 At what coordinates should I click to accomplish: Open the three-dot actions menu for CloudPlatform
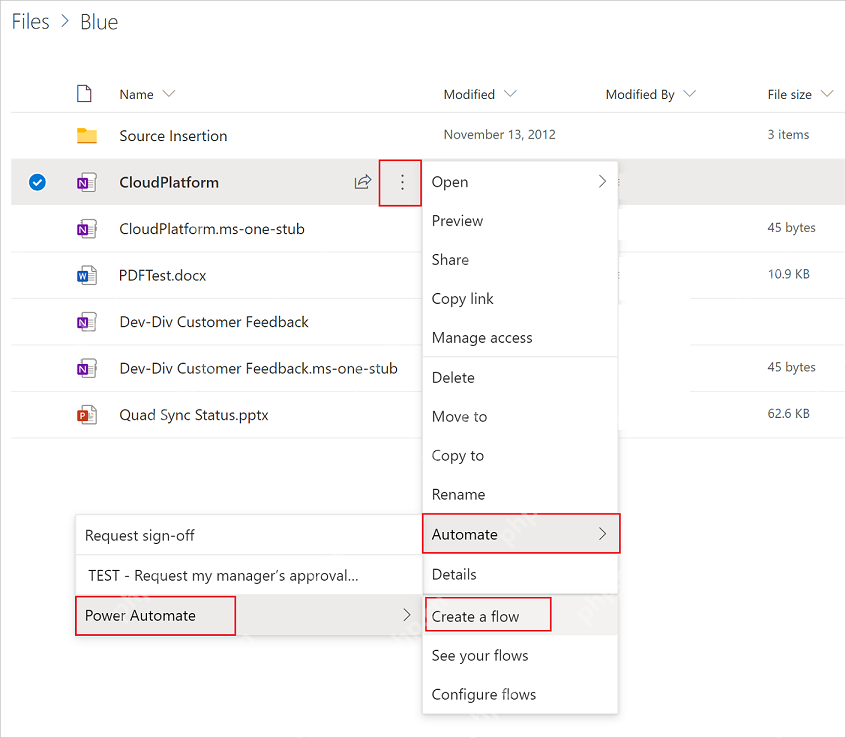402,182
